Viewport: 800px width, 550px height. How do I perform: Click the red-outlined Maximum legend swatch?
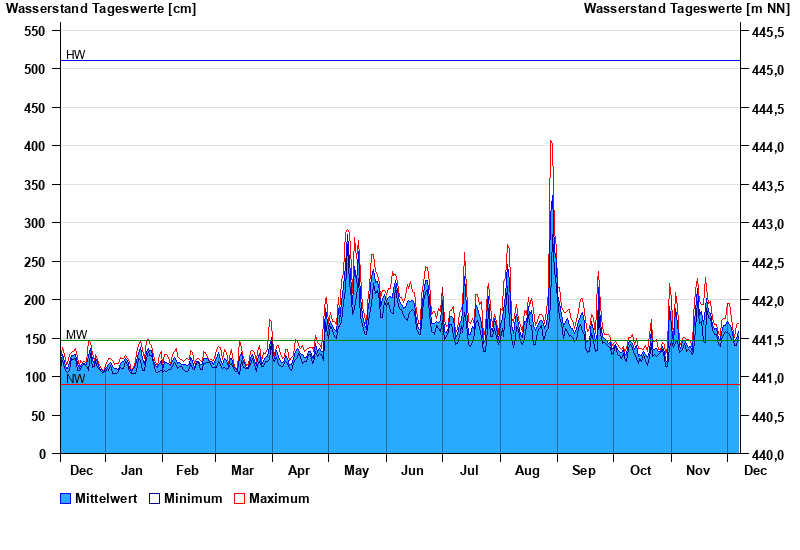[239, 499]
